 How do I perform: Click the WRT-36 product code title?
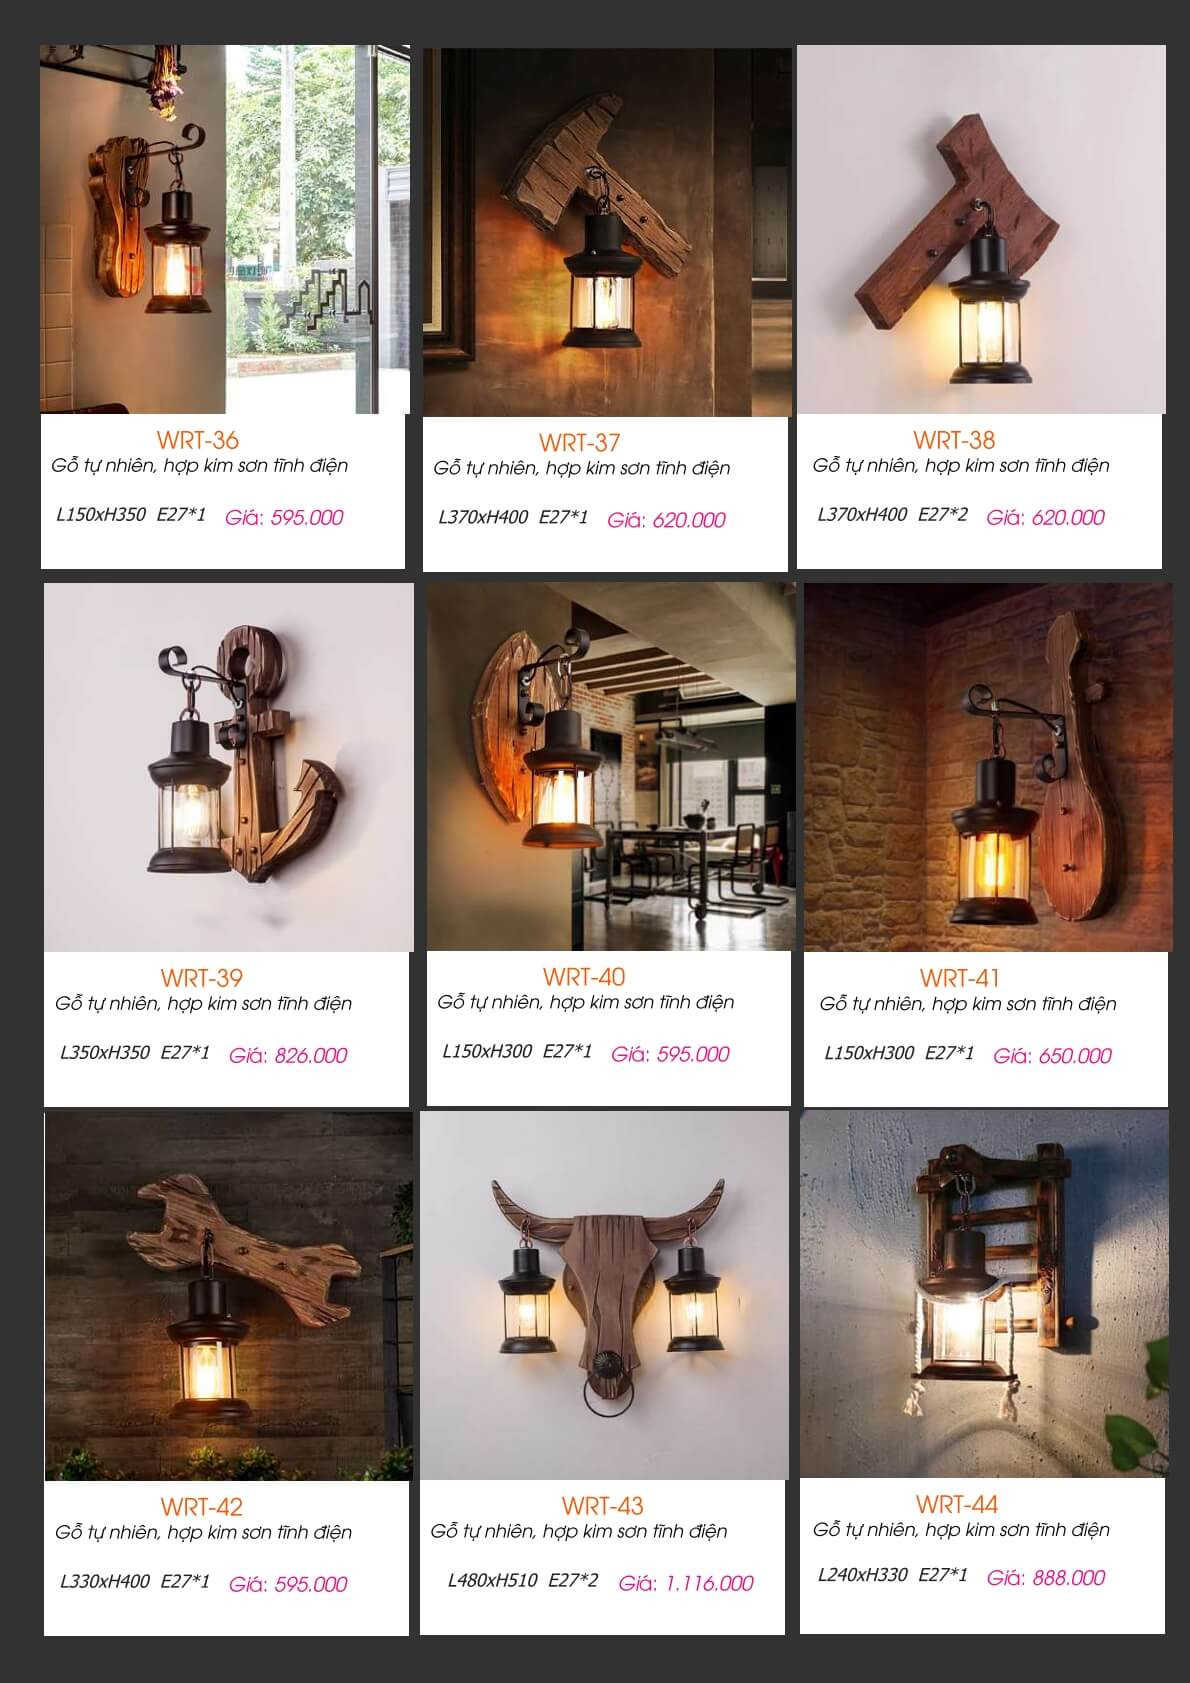(198, 440)
